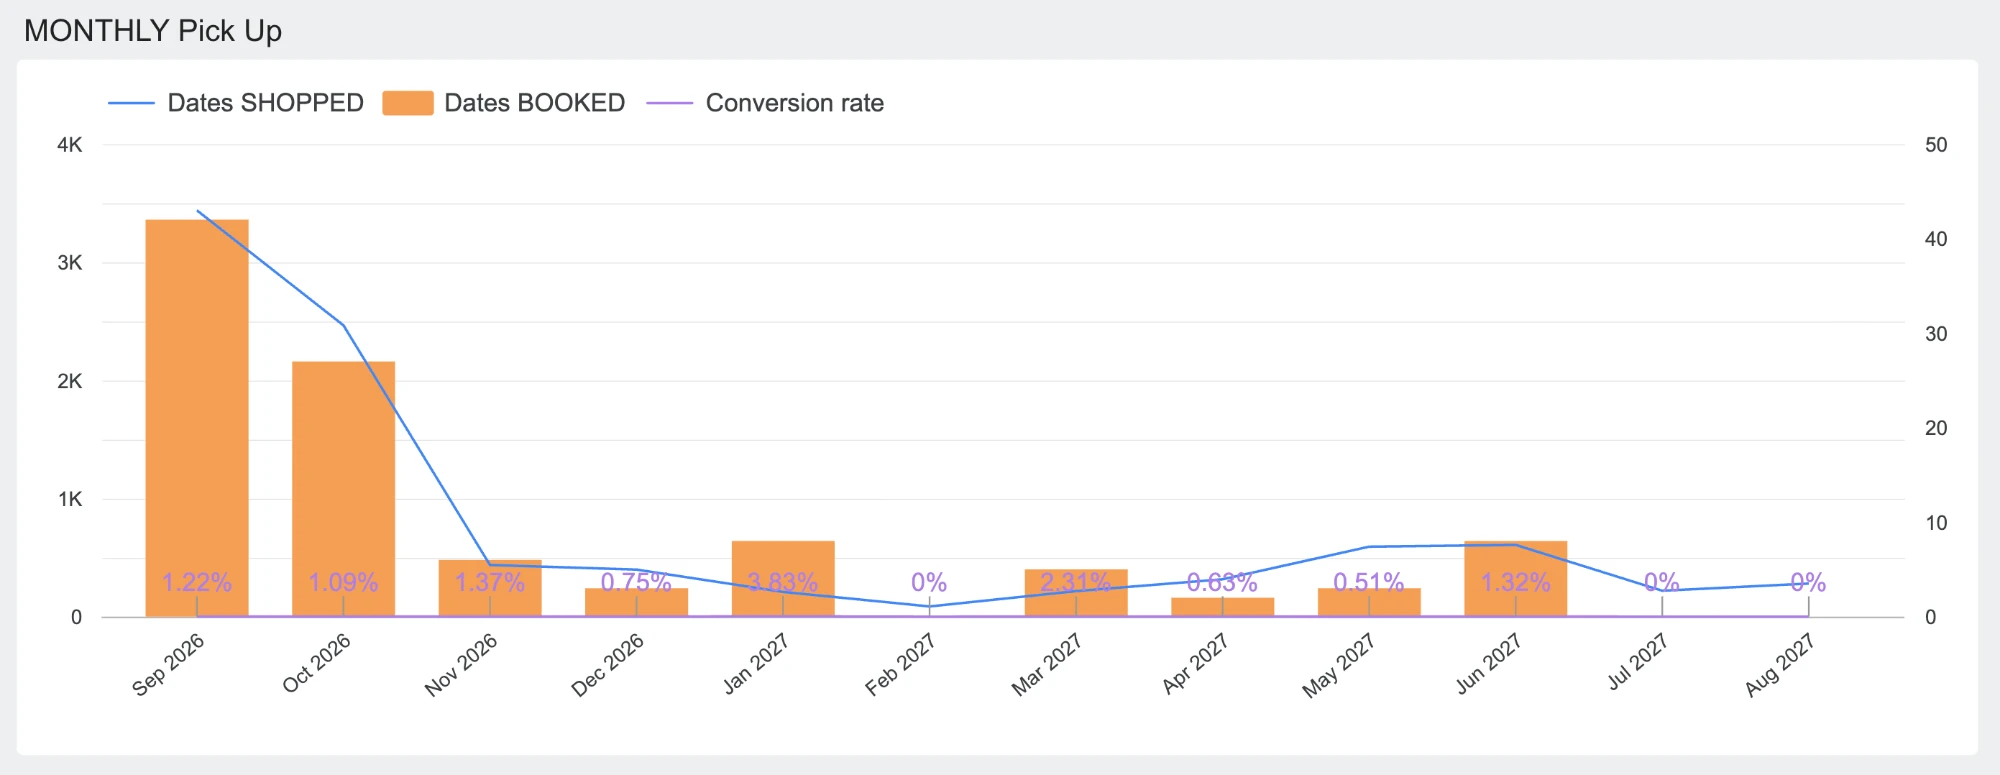Select the Nov 2026 orange bar
The image size is (2000, 775).
(490, 588)
